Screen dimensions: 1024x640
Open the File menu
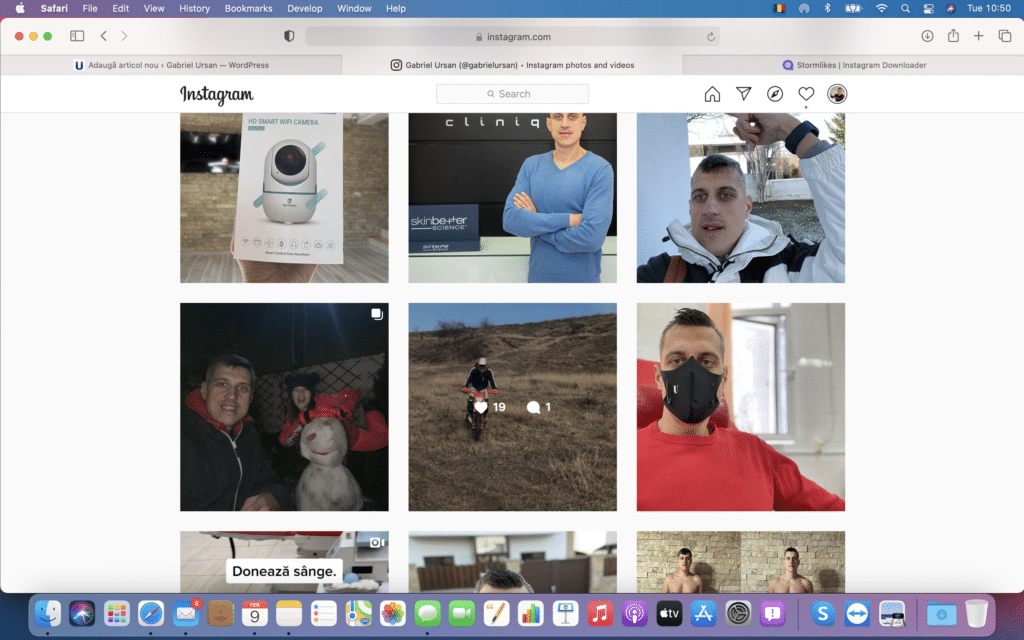point(89,8)
